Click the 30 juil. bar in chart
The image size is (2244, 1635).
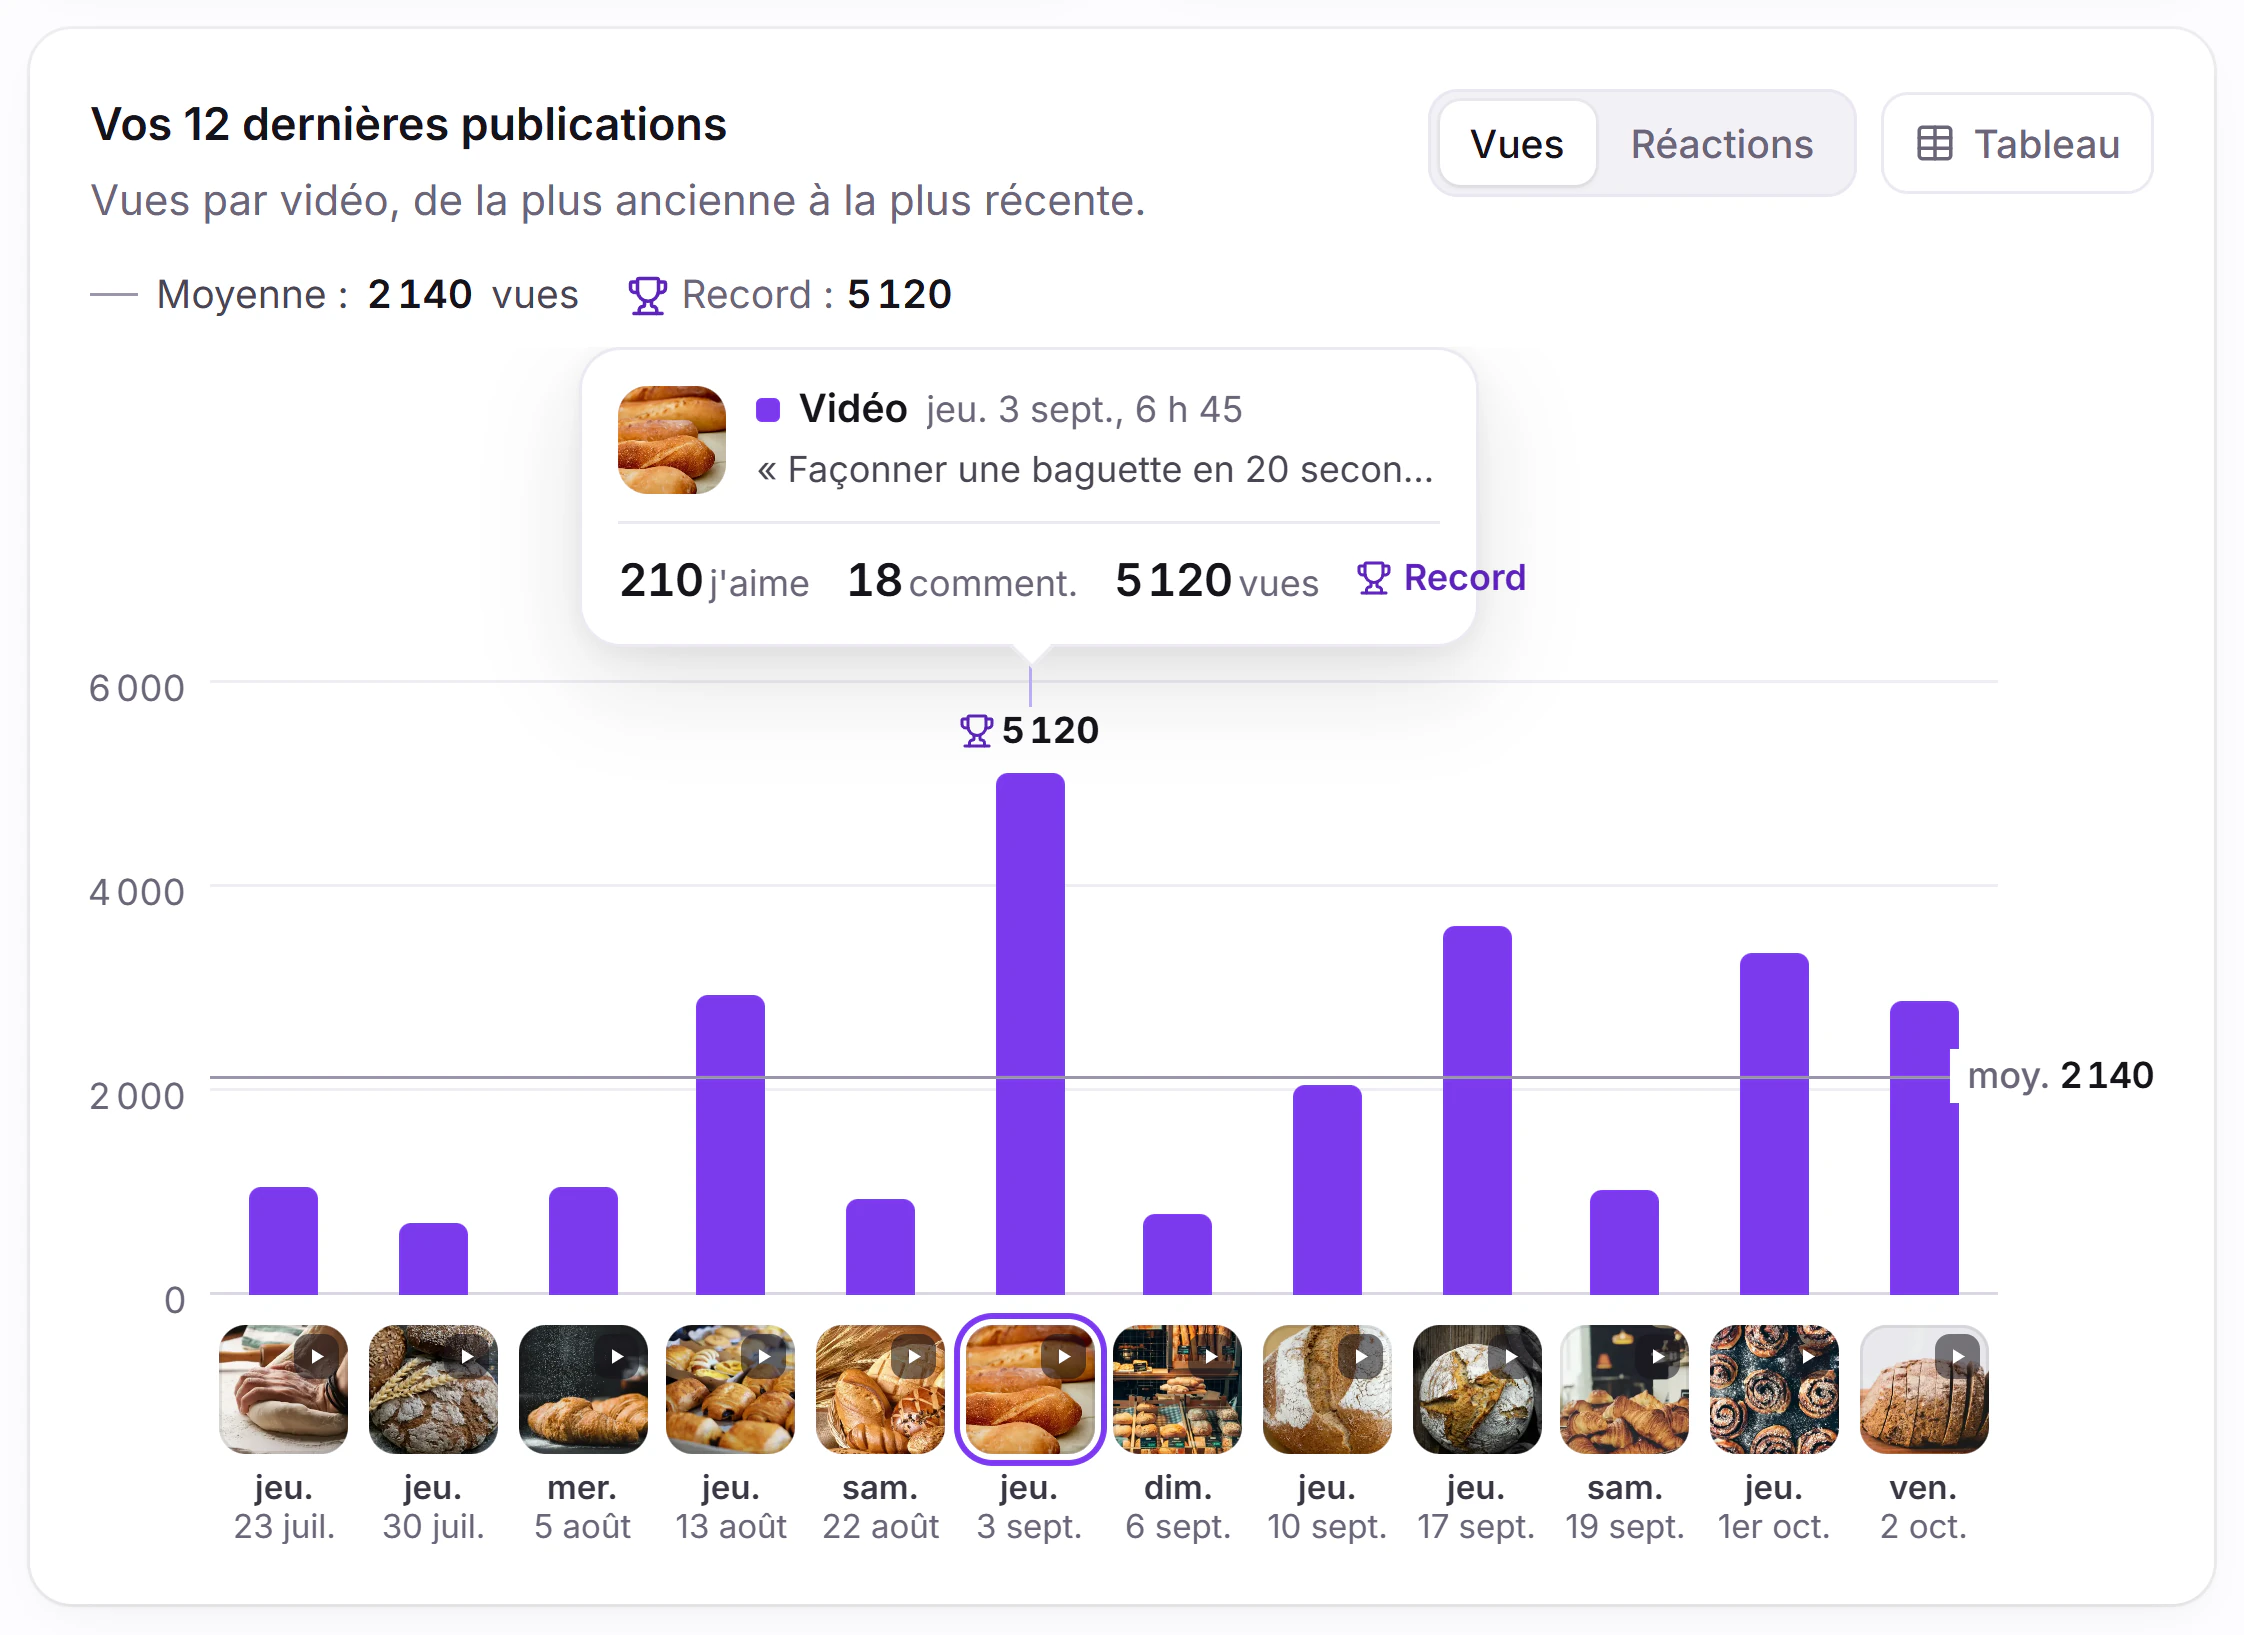tap(433, 1259)
